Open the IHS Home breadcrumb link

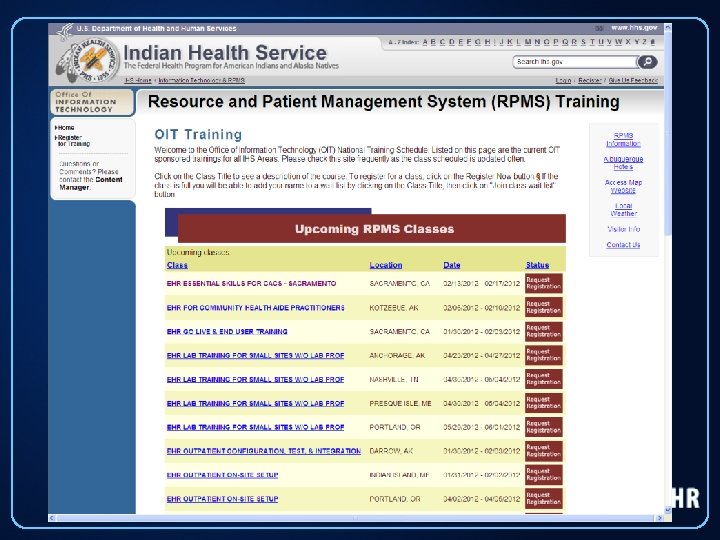[138, 80]
